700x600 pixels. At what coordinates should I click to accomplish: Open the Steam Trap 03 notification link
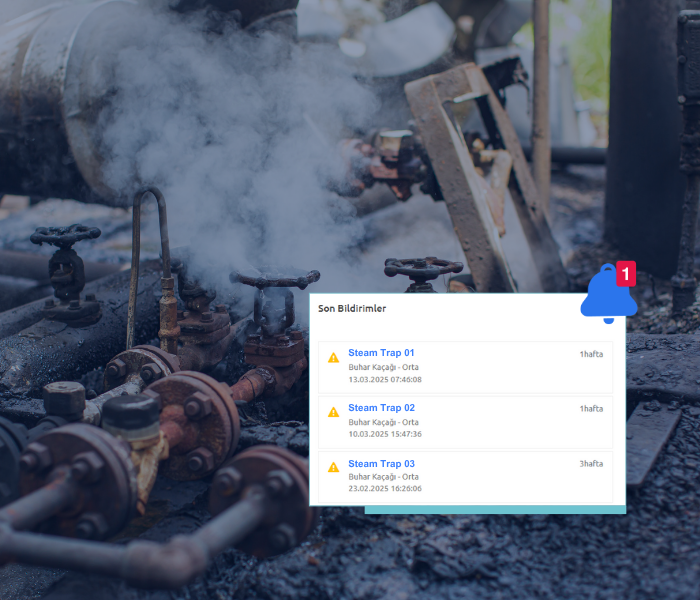coord(381,464)
